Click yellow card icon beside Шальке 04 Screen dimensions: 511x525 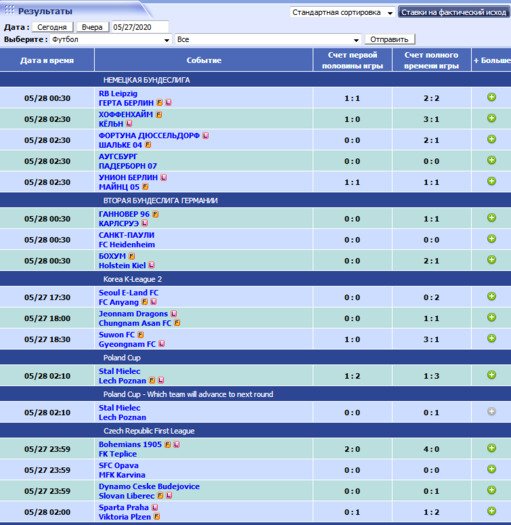148,145
